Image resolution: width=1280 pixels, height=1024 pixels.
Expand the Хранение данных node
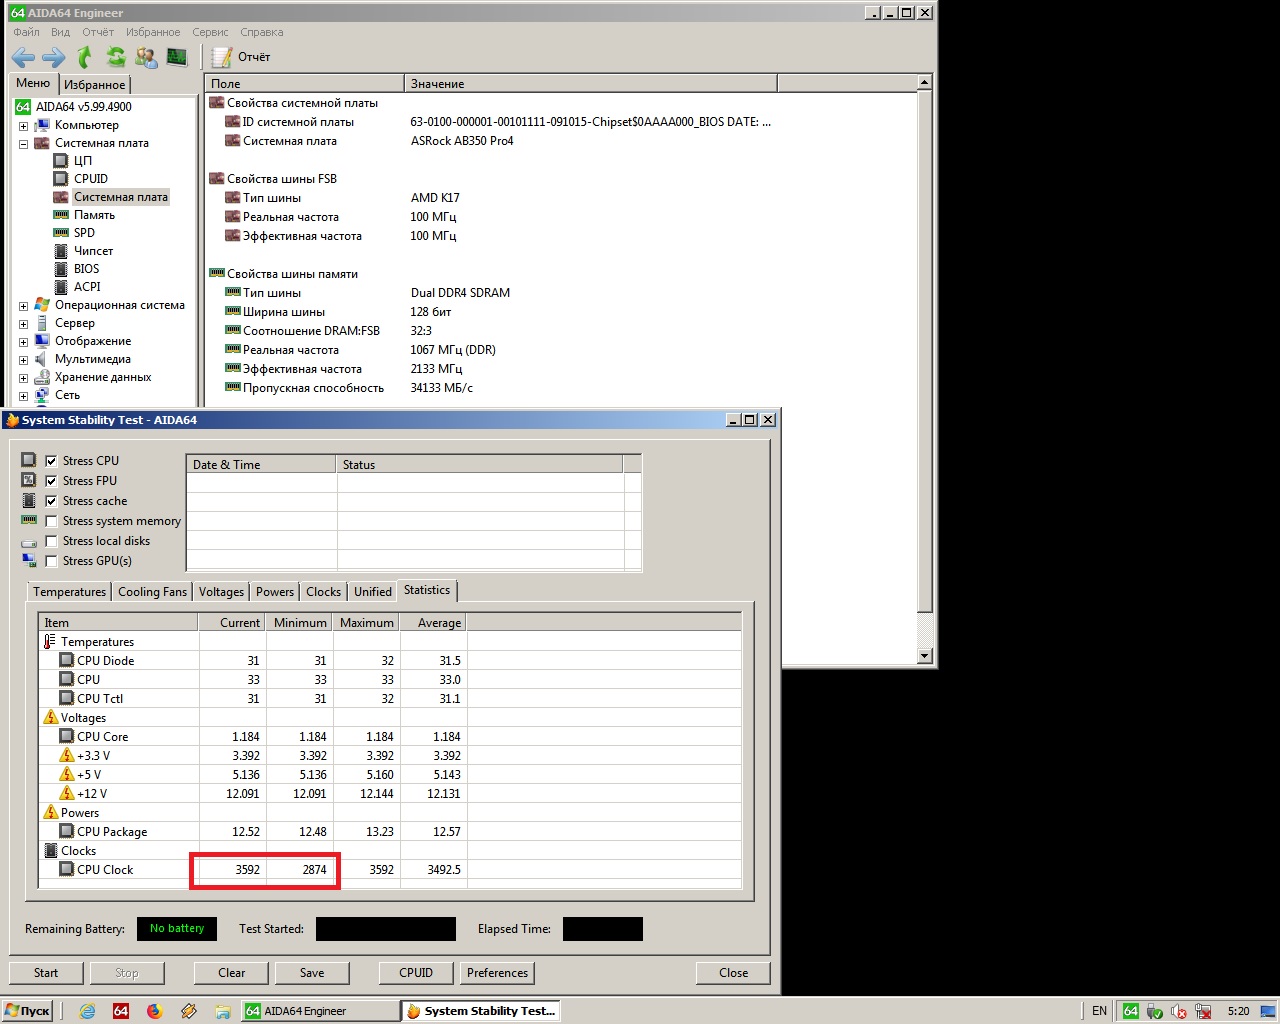[23, 378]
